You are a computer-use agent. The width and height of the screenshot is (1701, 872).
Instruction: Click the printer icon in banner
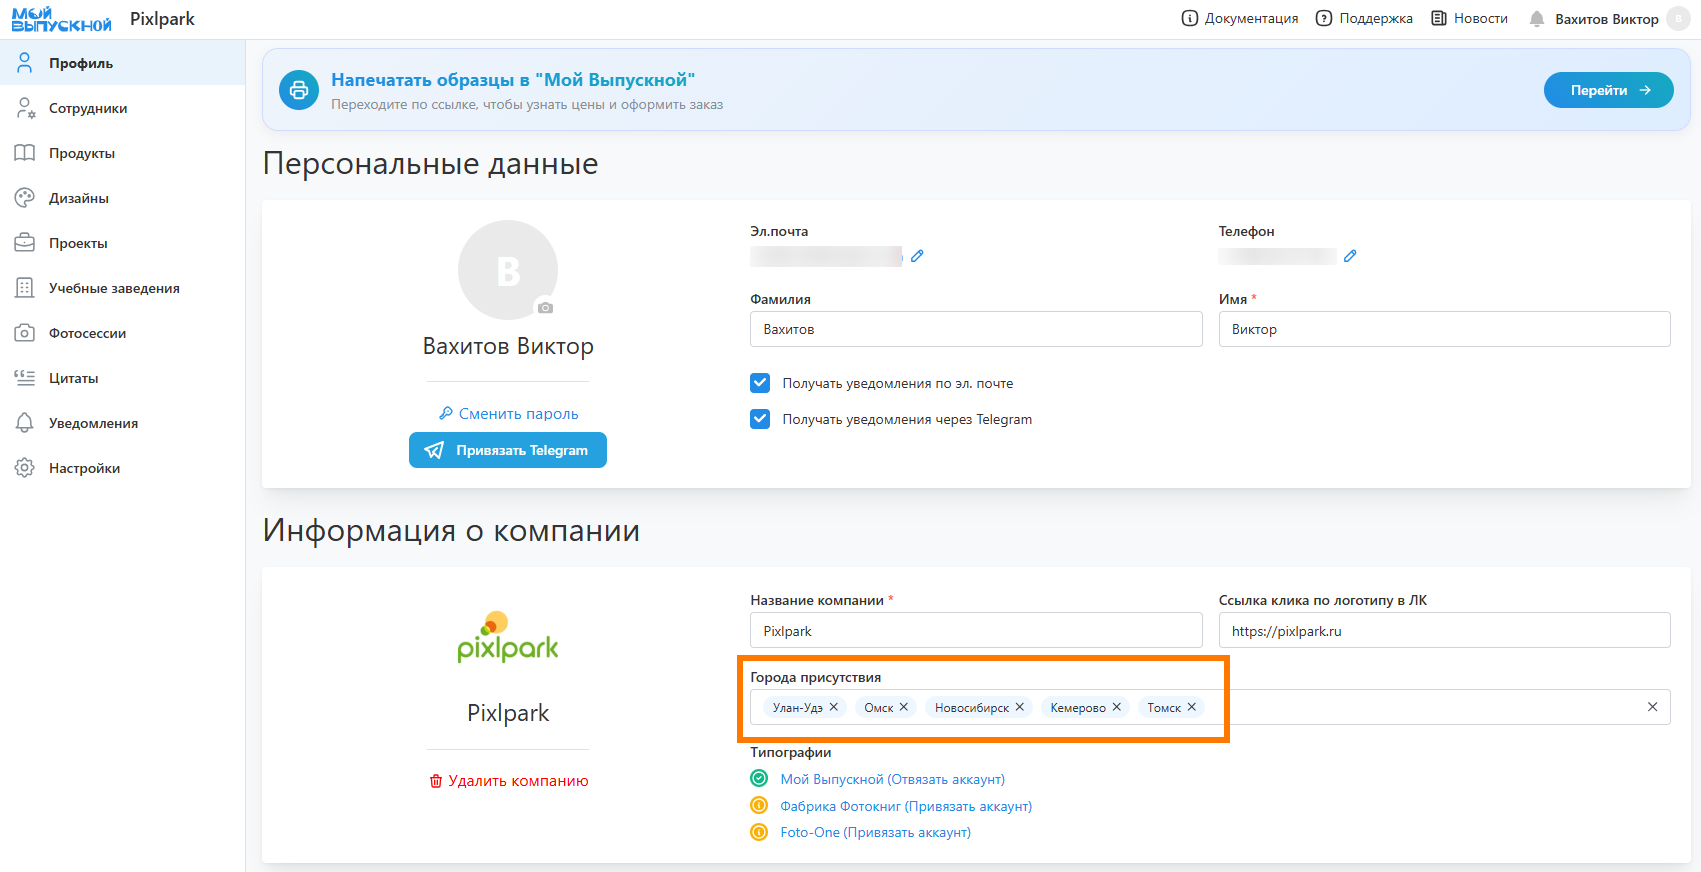tap(298, 90)
